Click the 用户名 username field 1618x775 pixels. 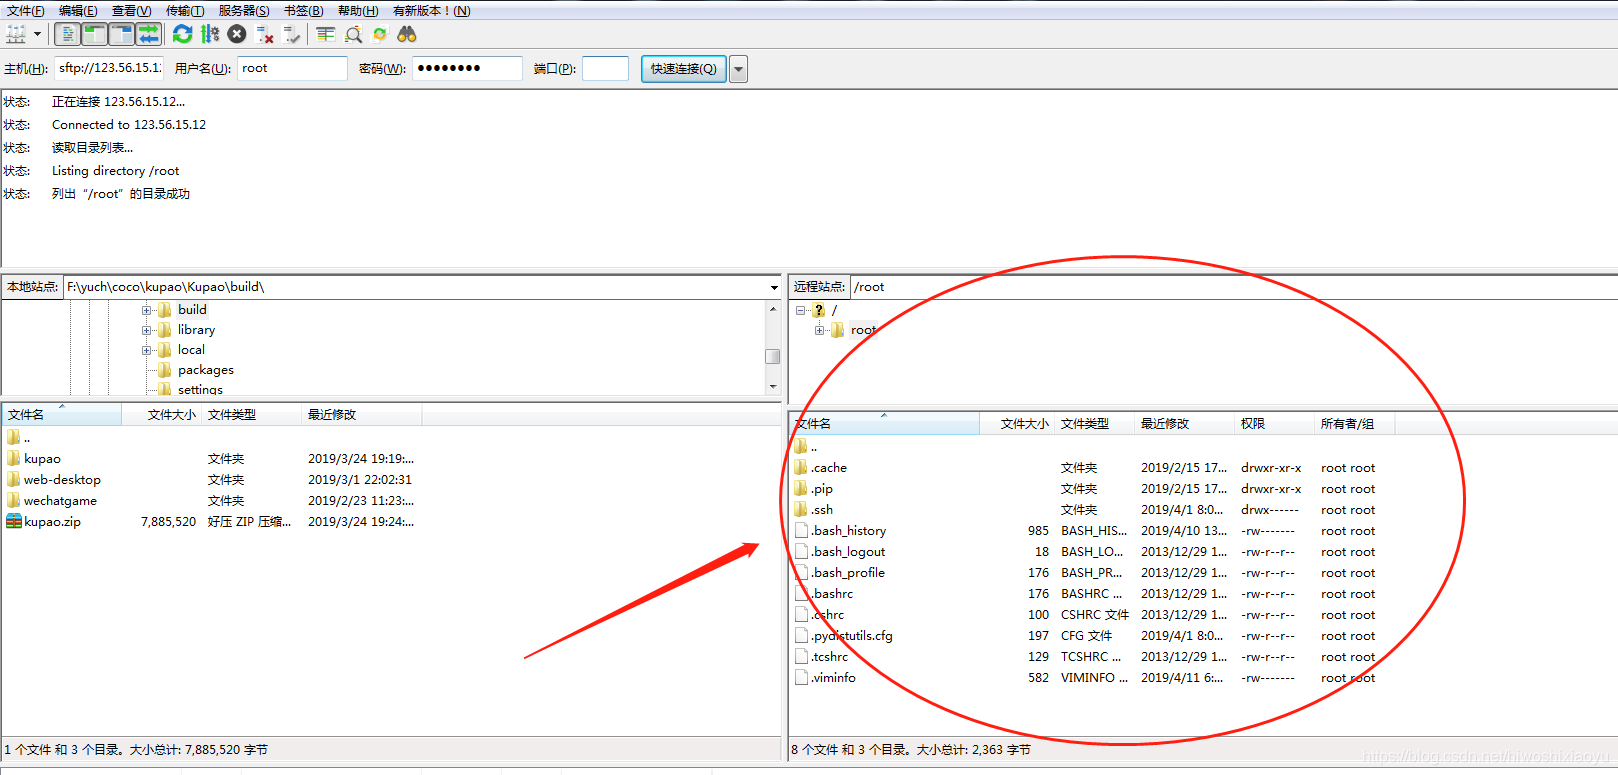[x=292, y=68]
